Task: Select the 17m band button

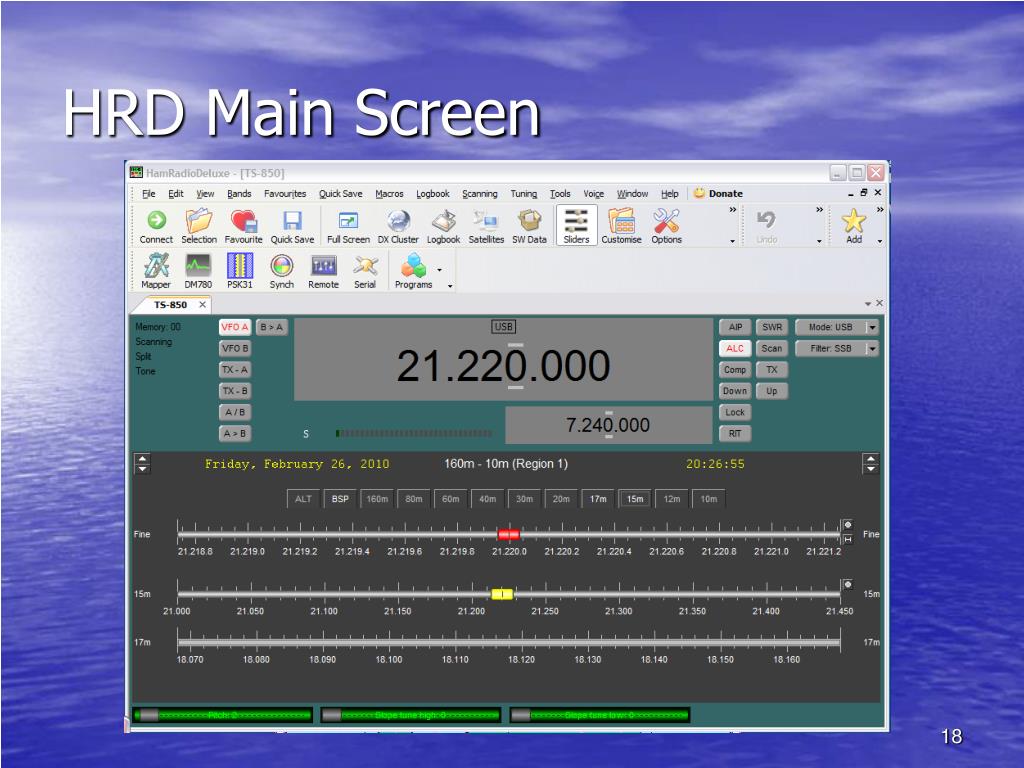Action: pos(598,499)
